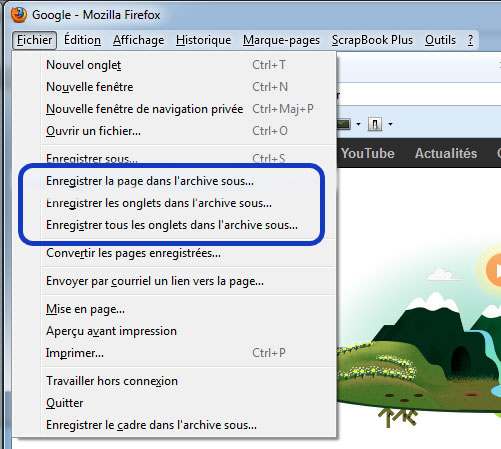
Task: Open the Actualités link
Action: pos(446,153)
